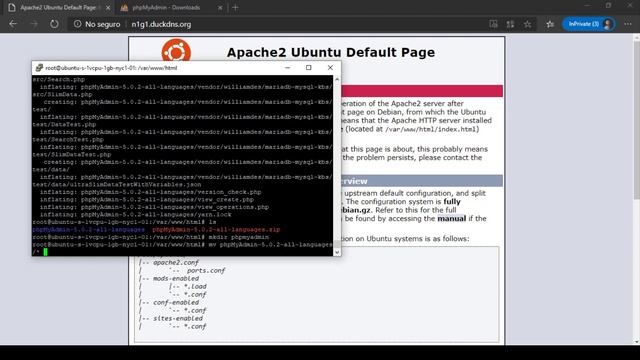
Task: Go back using the browser back arrow
Action: [13, 24]
